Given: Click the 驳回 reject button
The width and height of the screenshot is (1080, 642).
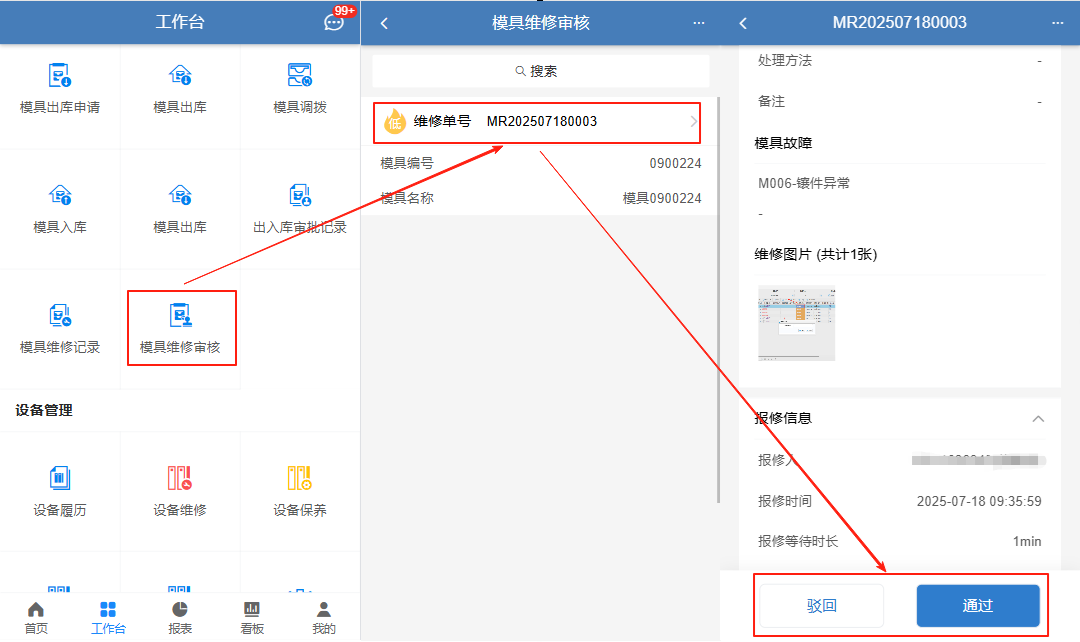Looking at the screenshot, I should coord(821,606).
